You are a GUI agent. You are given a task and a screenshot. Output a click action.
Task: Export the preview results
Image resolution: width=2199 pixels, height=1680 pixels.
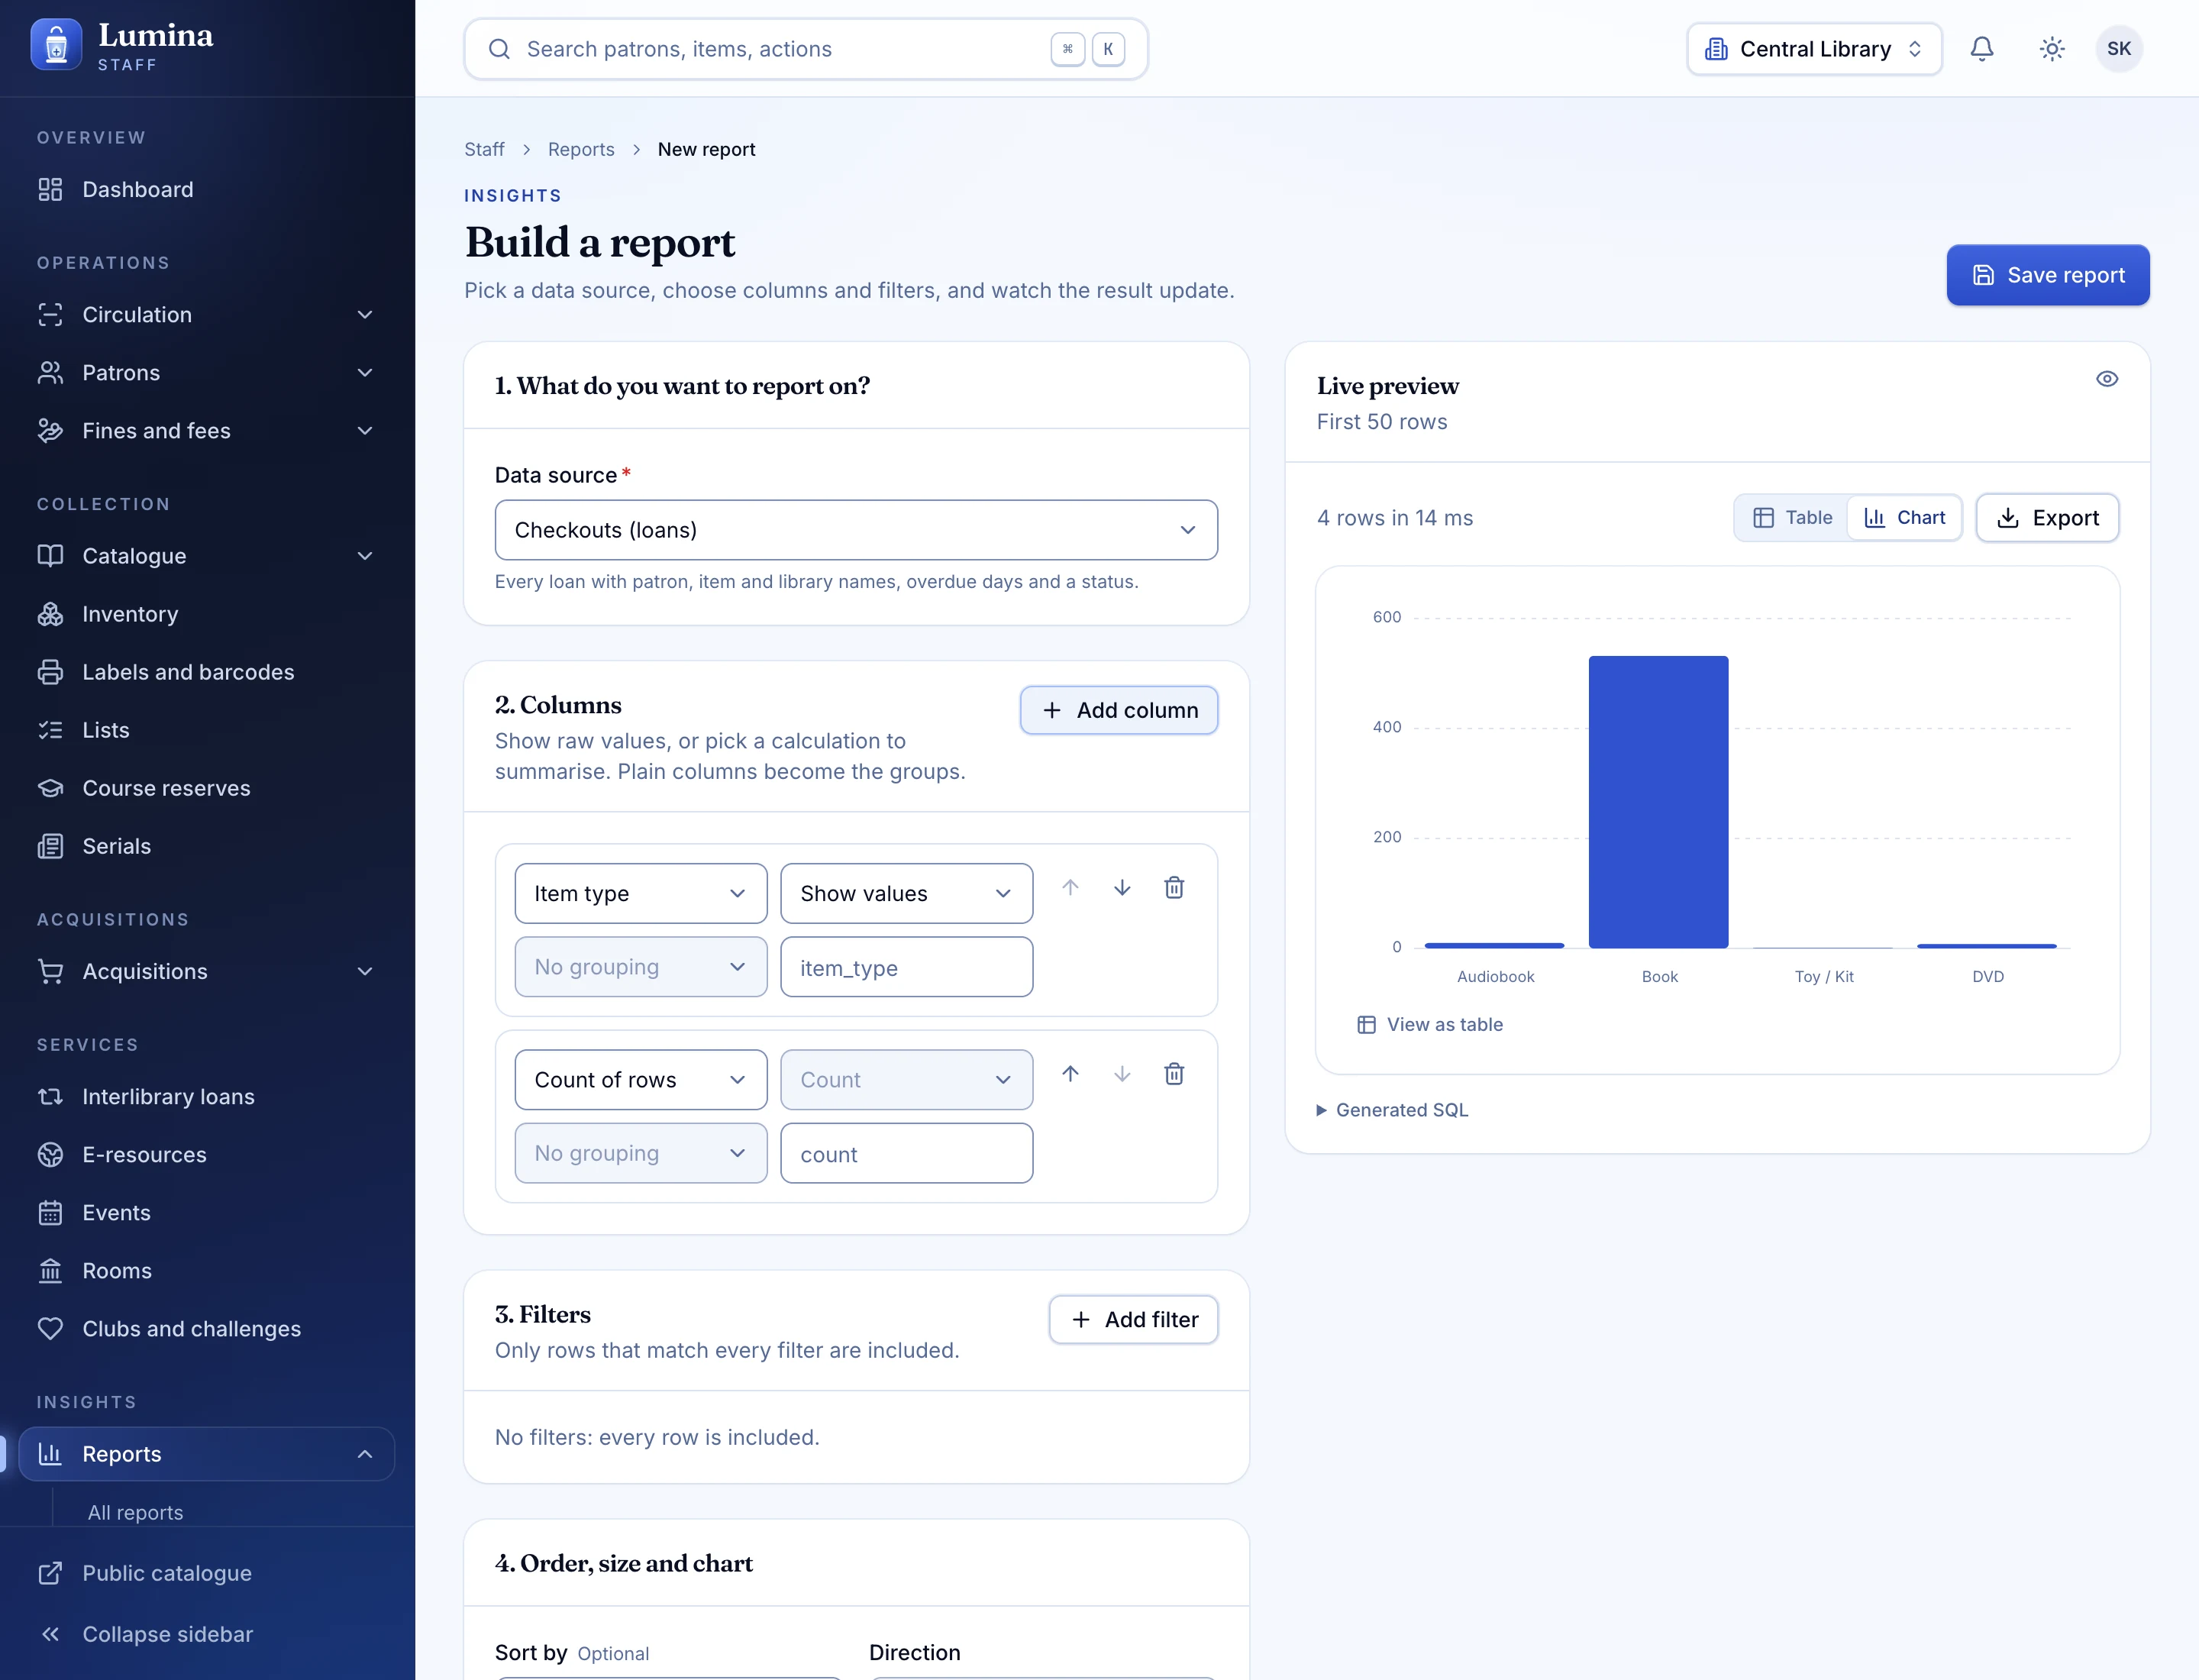point(2047,518)
